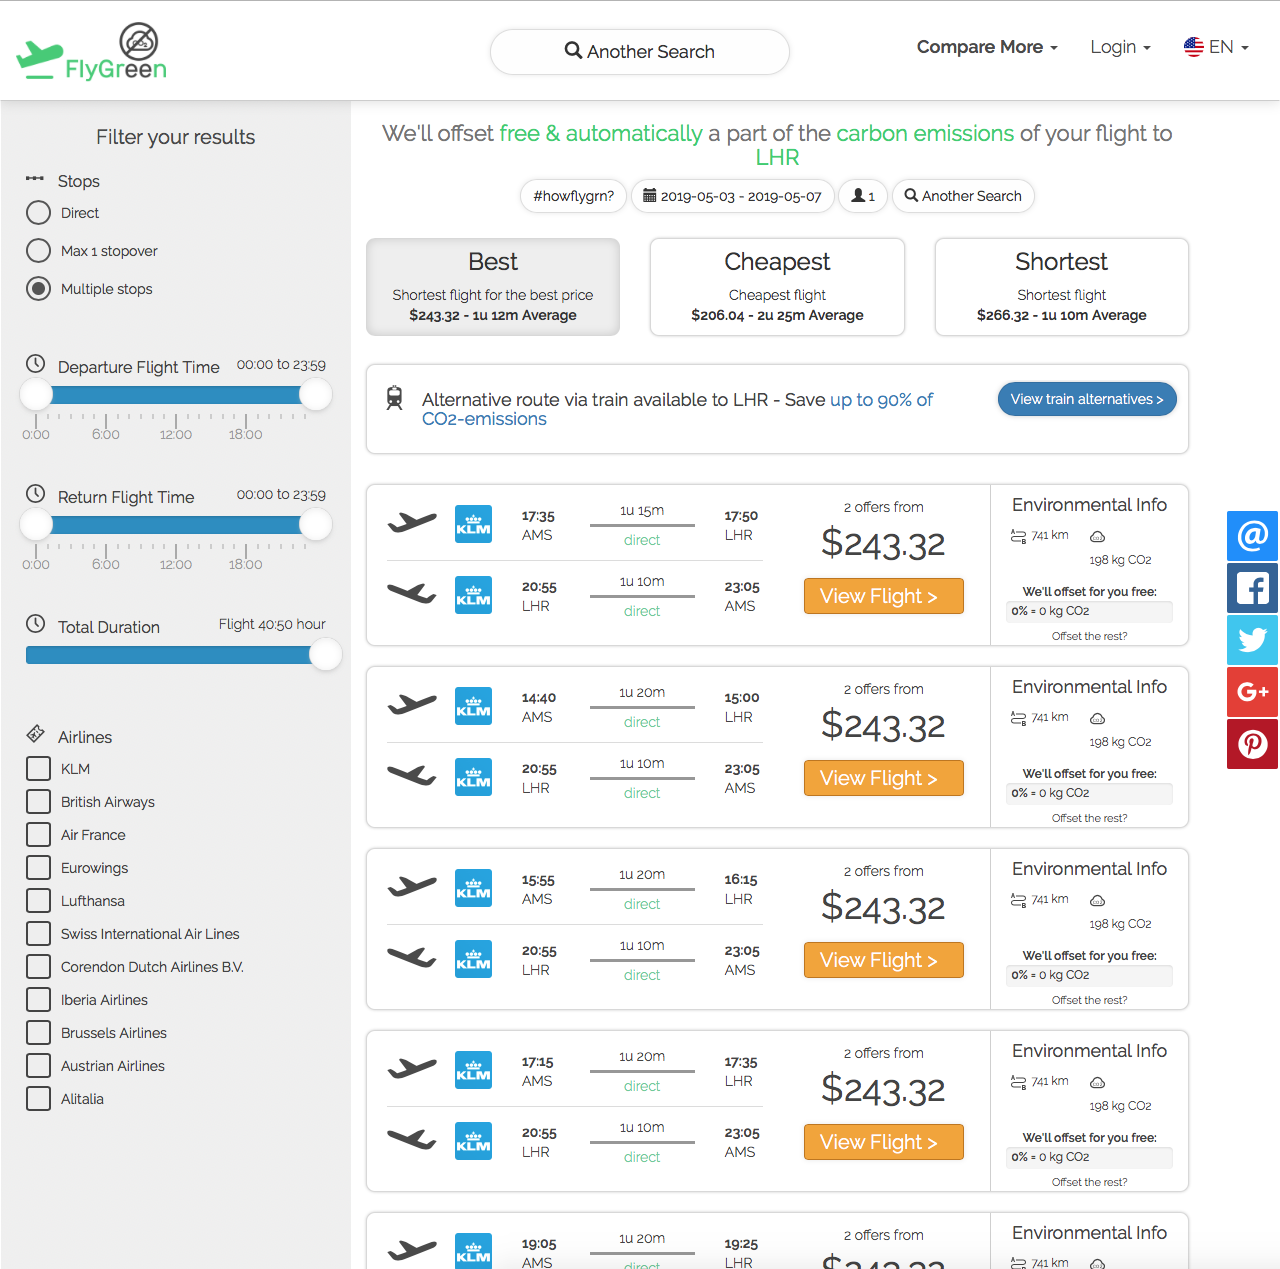Check the Eurowings filter

click(x=38, y=868)
